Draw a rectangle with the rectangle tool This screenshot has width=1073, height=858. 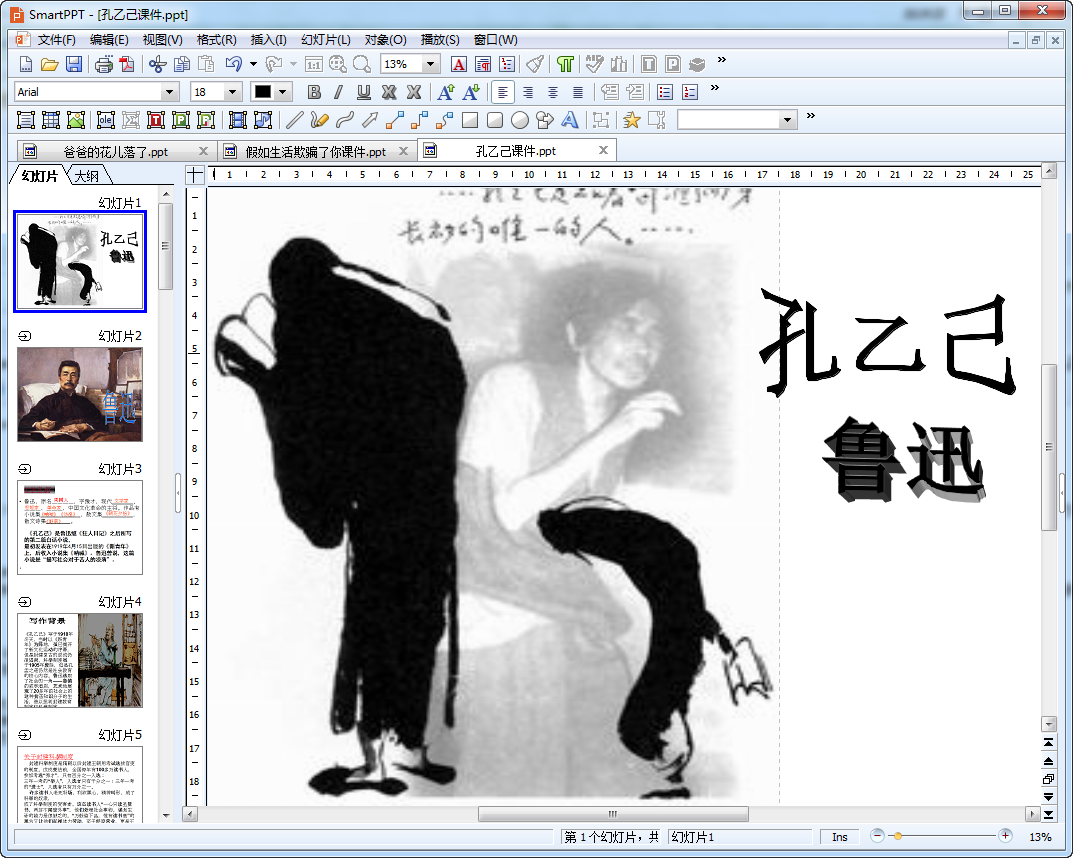click(x=469, y=120)
